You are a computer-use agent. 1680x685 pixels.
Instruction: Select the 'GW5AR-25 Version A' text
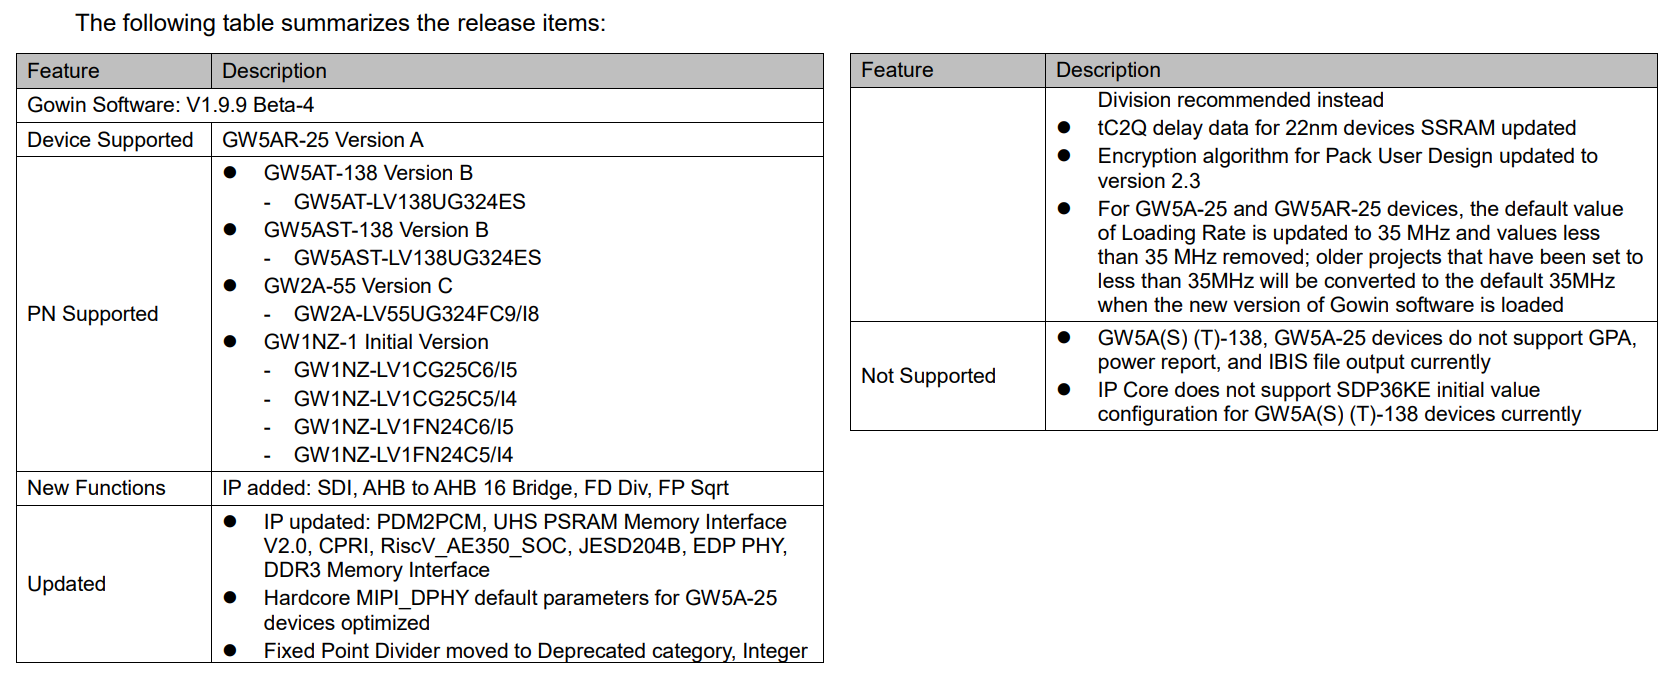pyautogui.click(x=322, y=140)
